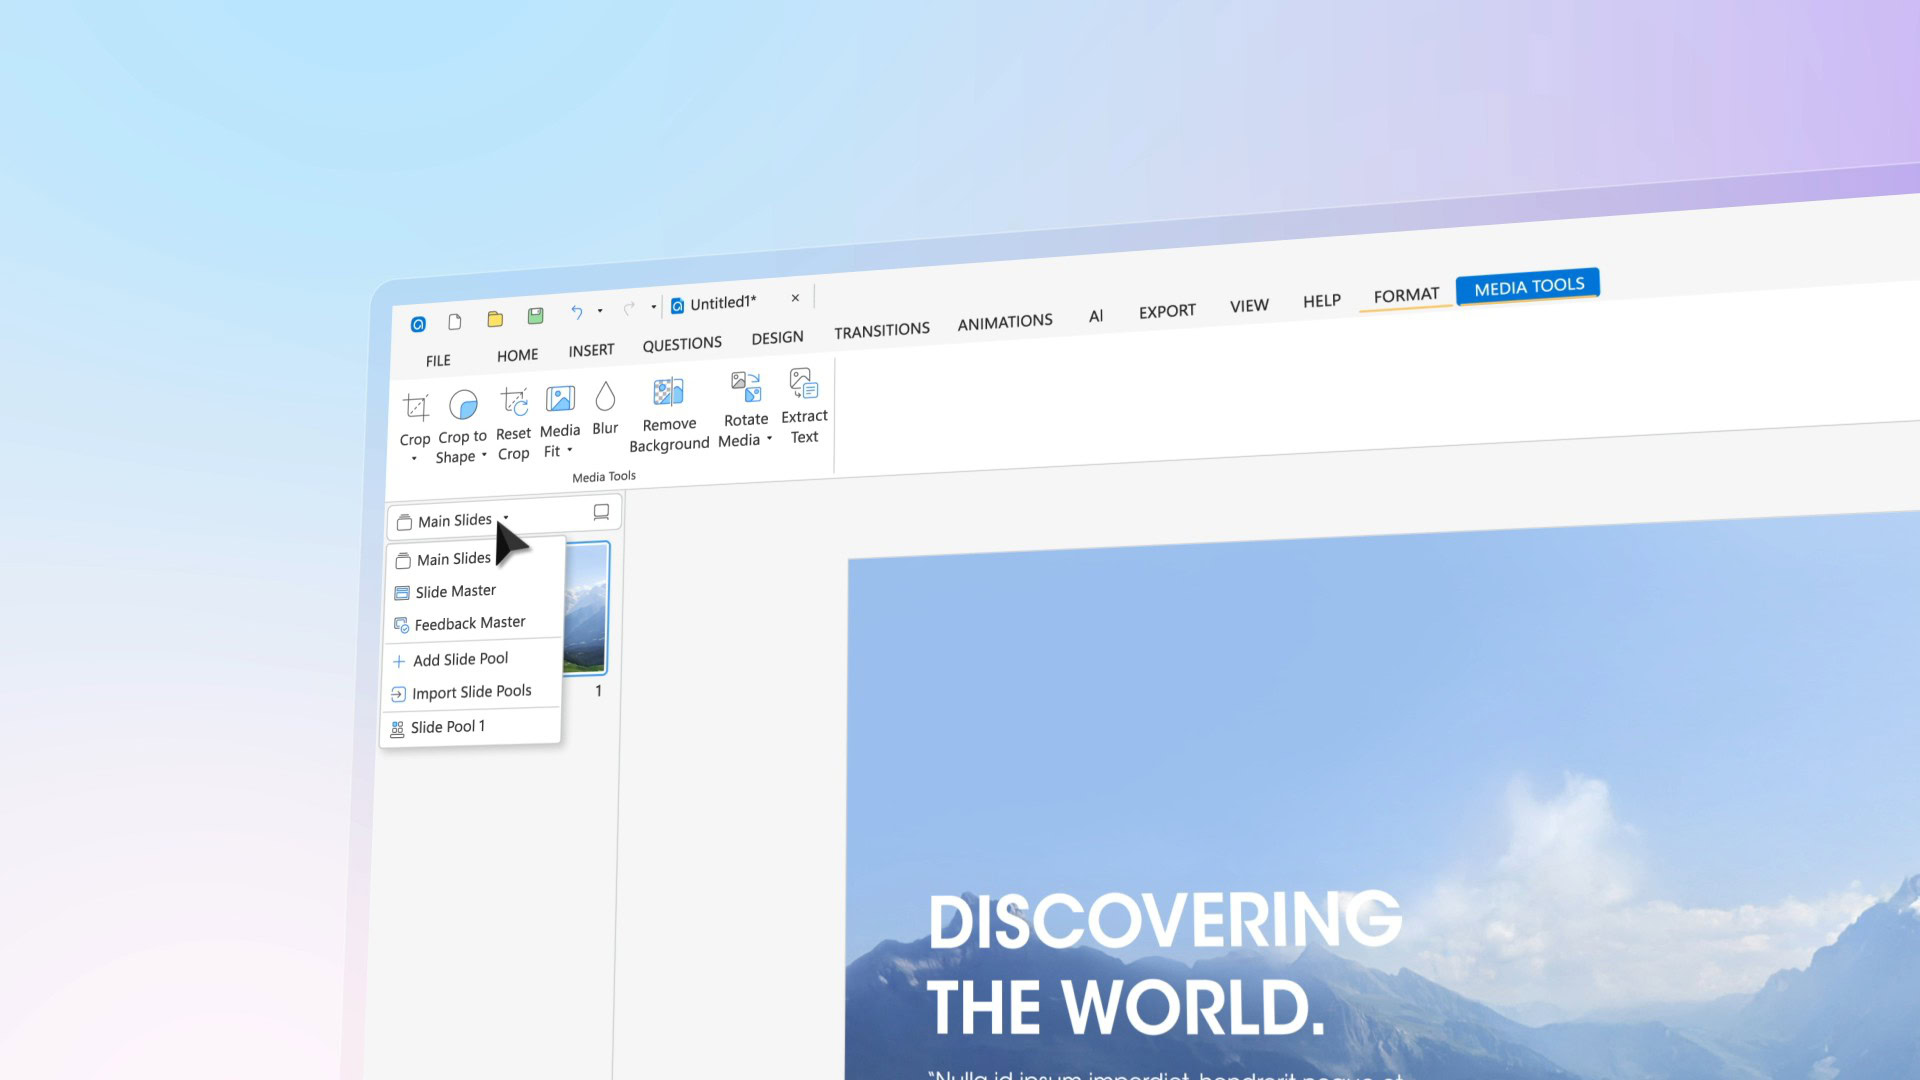Open the Media Fit tool
Screen dimensions: 1920x1080
click(x=560, y=399)
